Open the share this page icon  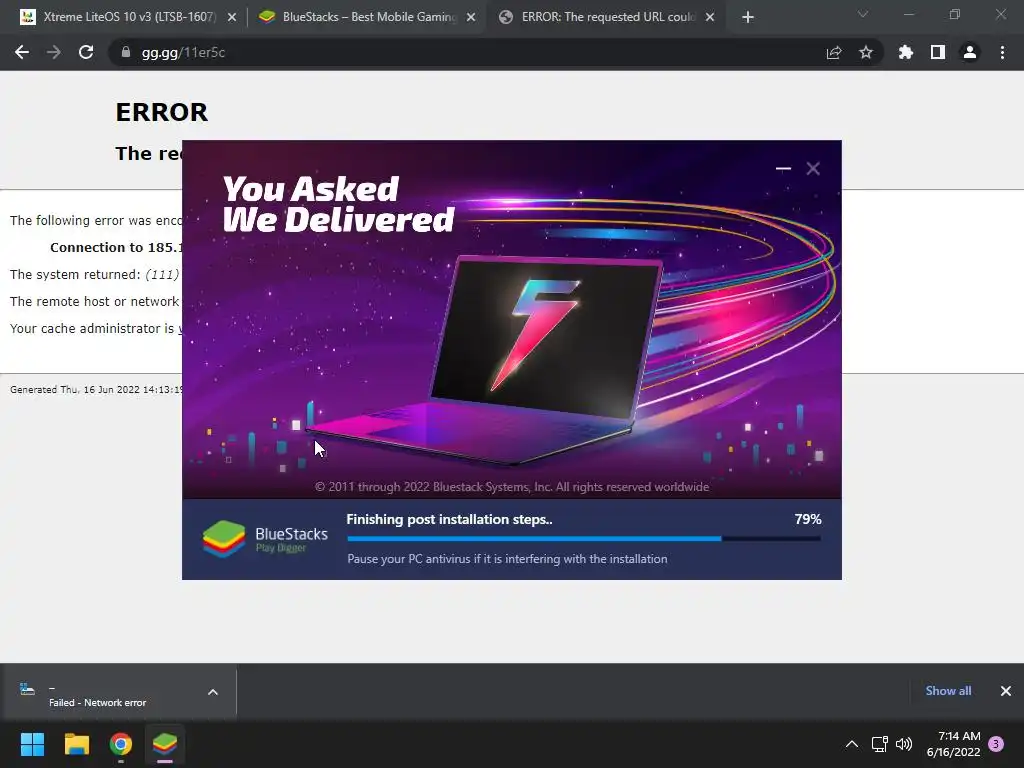834,52
